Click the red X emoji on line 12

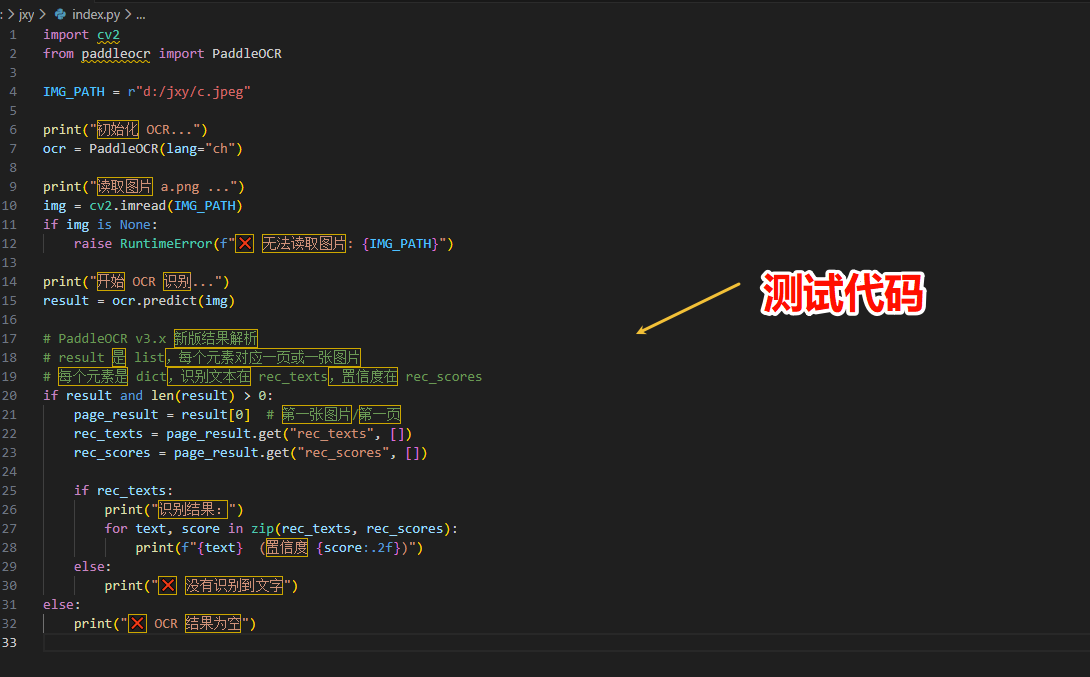pyautogui.click(x=245, y=243)
